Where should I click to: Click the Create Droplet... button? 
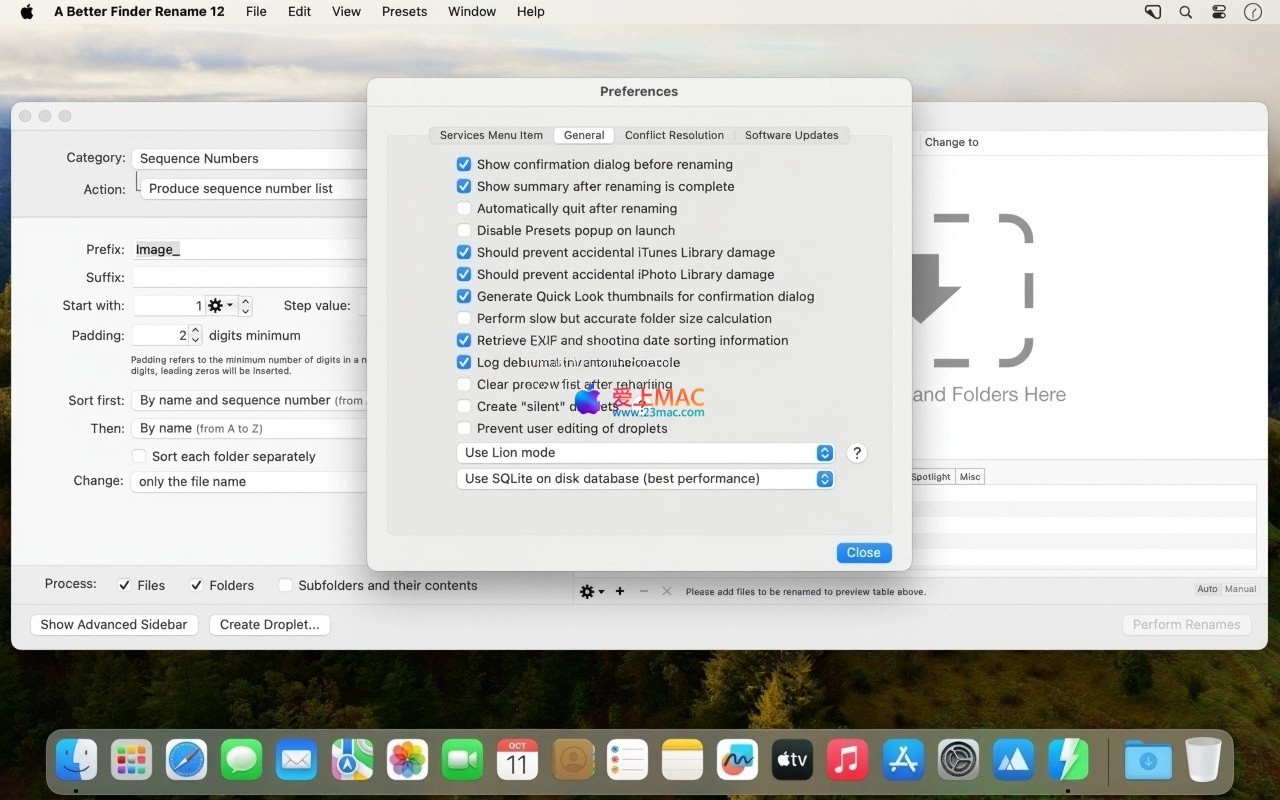pyautogui.click(x=269, y=625)
